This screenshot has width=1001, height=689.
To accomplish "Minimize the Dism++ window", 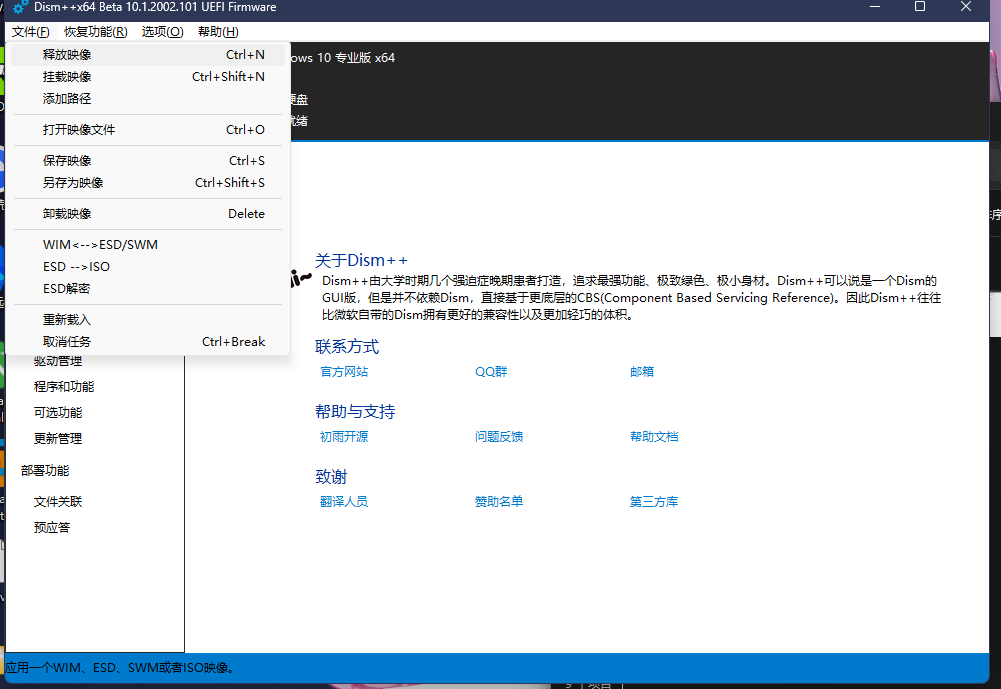I will 875,6.
